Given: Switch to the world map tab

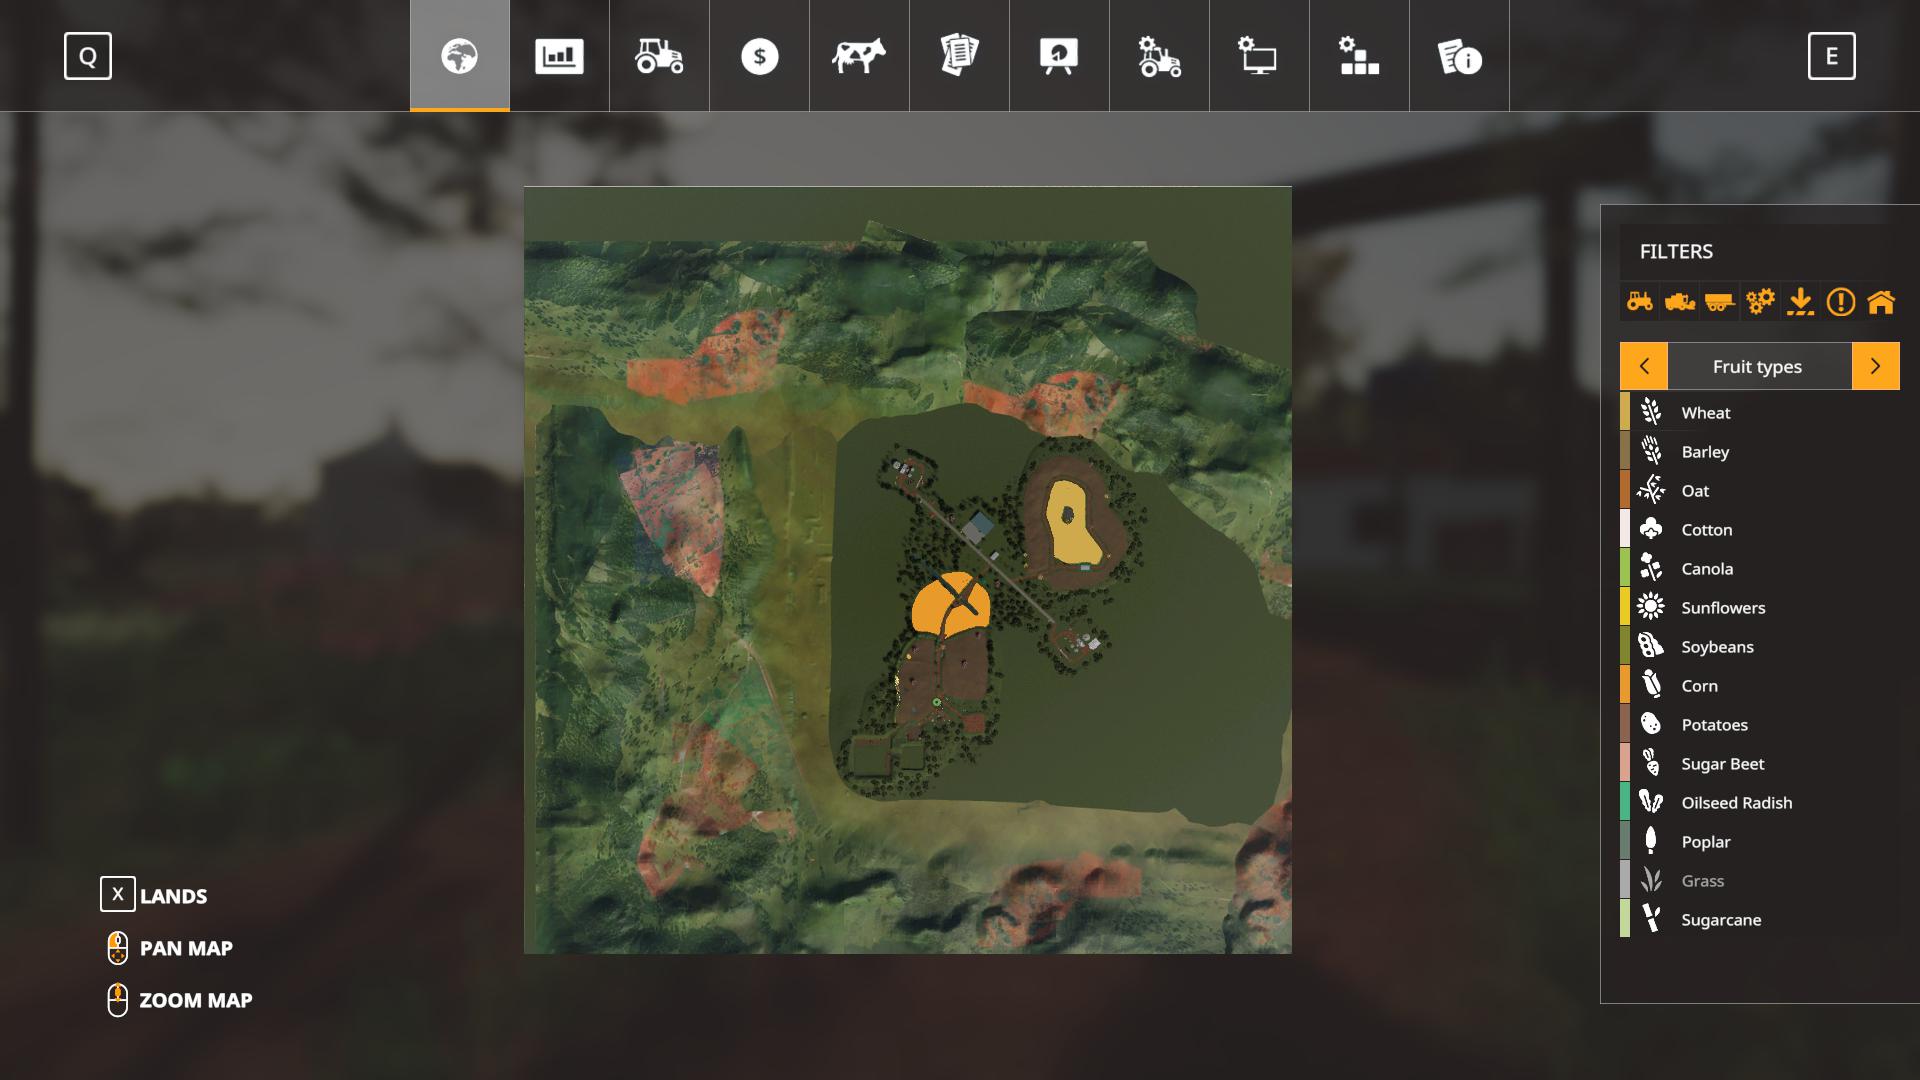Looking at the screenshot, I should pyautogui.click(x=459, y=56).
